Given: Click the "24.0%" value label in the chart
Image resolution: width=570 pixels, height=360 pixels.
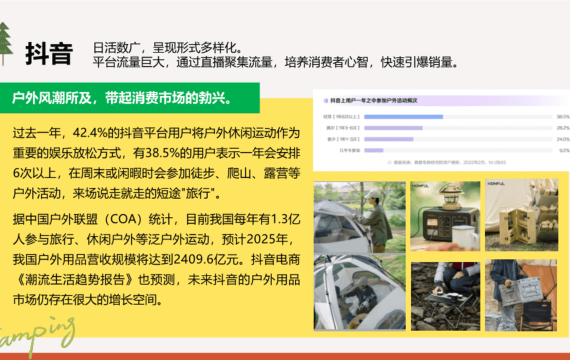Looking at the screenshot, I should coord(563,139).
